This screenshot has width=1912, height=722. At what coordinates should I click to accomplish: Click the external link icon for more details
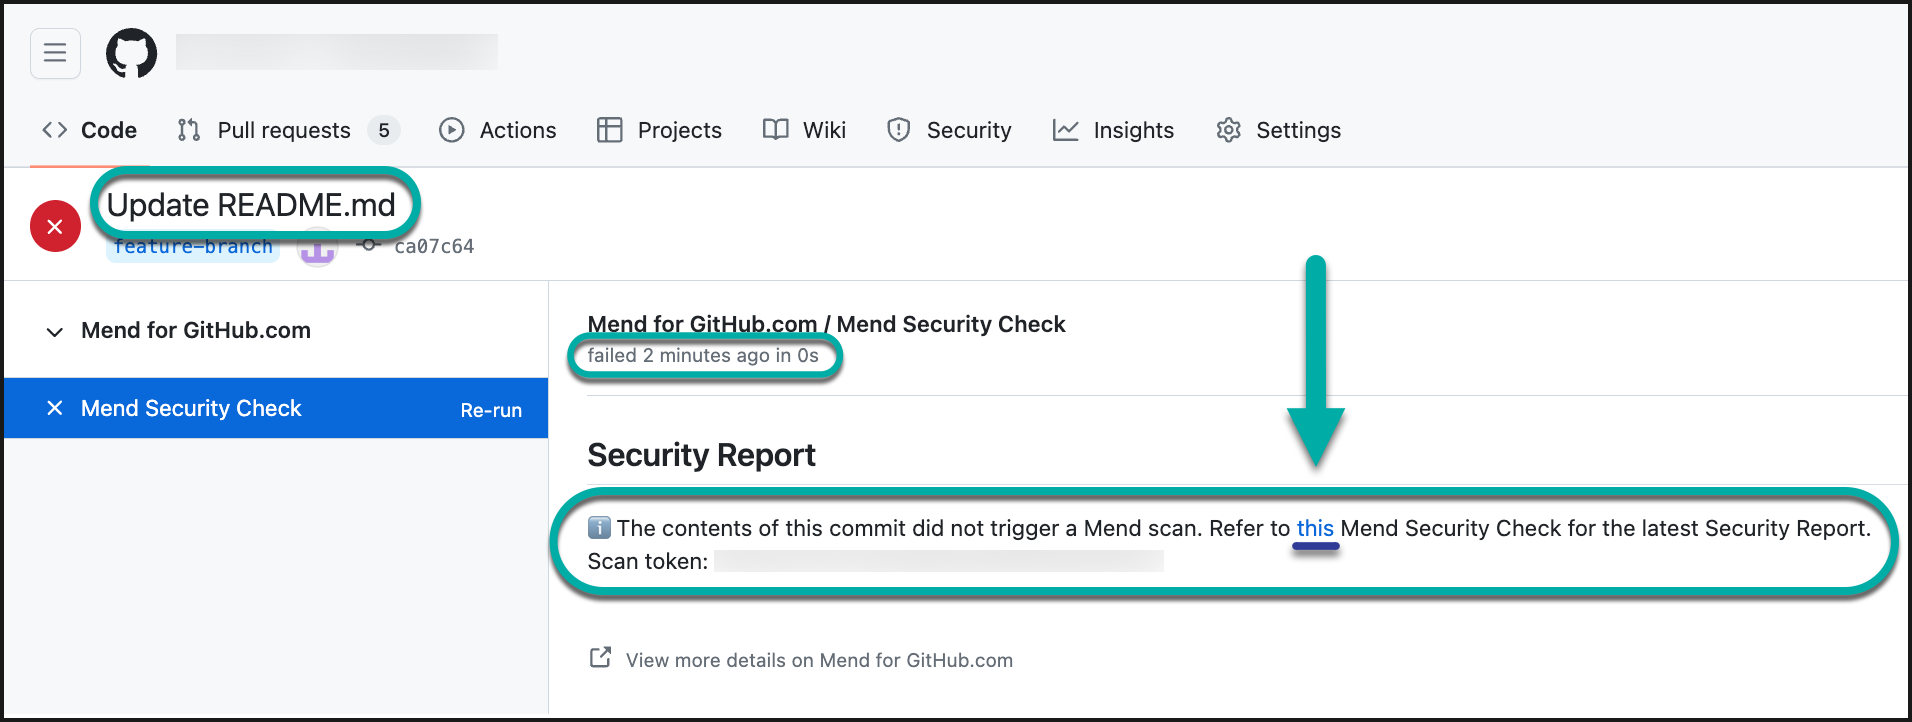coord(600,658)
